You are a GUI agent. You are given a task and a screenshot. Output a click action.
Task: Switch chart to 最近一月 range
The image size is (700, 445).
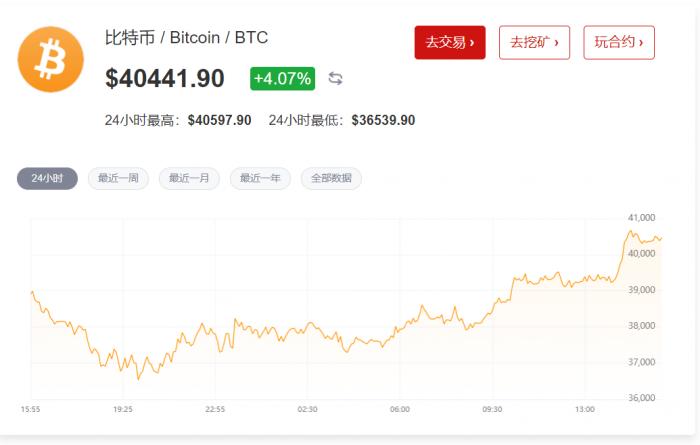(190, 178)
